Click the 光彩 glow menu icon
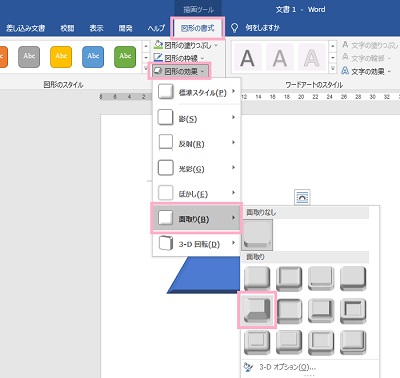This screenshot has height=378, width=400. pos(166,168)
